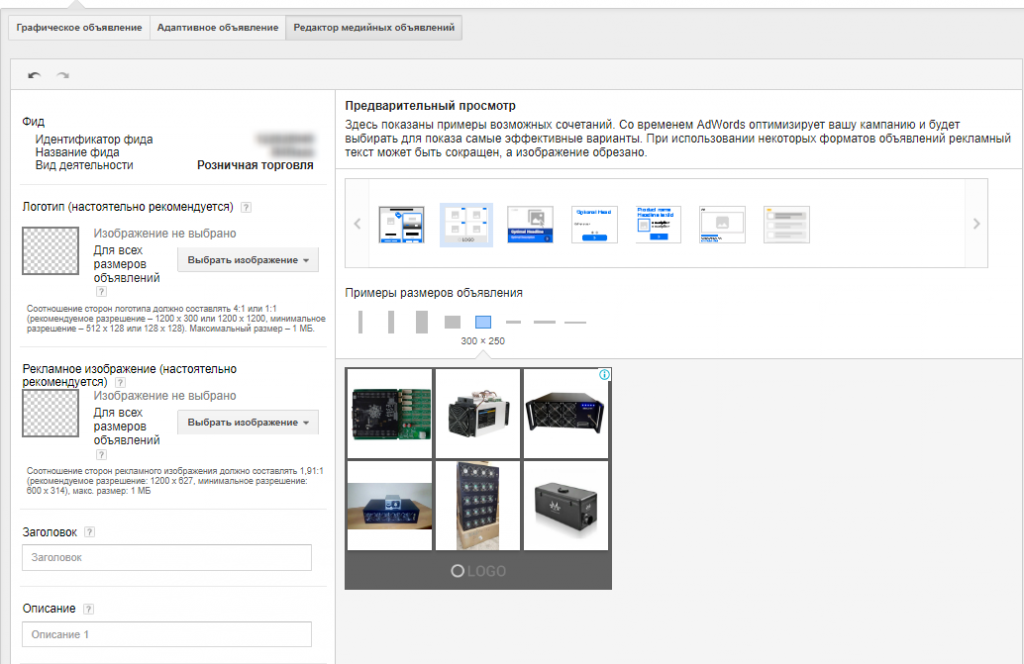The image size is (1024, 664).
Task: Click the undo arrow icon
Action: [35, 75]
